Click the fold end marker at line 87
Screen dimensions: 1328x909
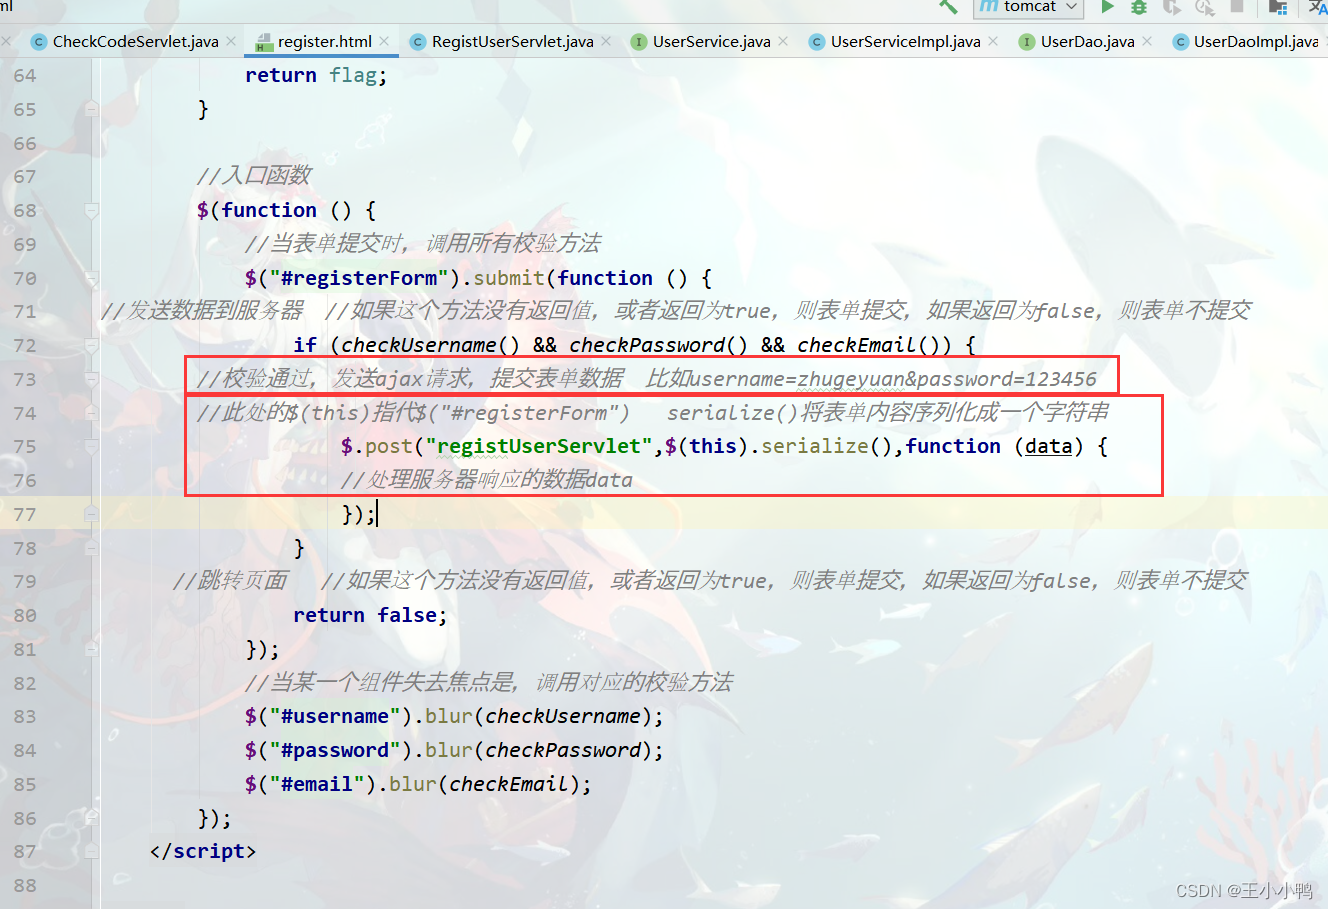(91, 852)
